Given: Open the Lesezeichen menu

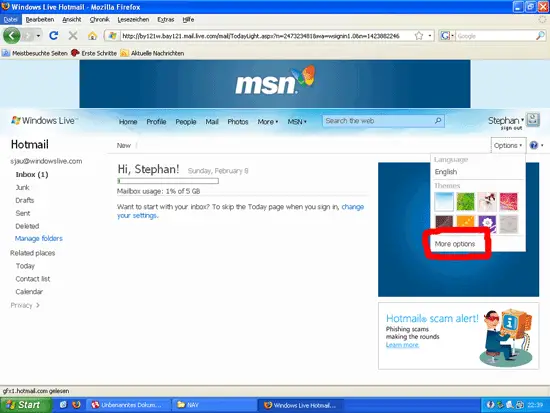Looking at the screenshot, I should tap(133, 20).
